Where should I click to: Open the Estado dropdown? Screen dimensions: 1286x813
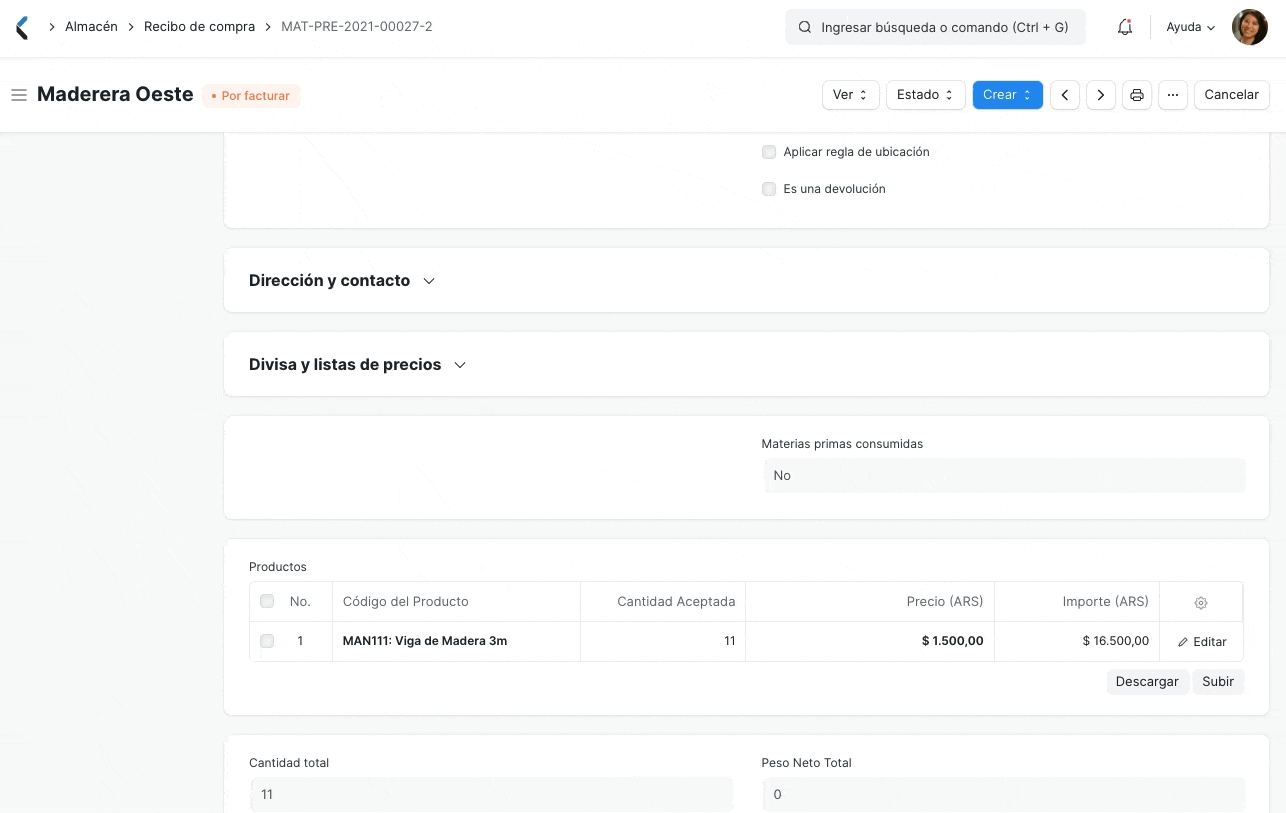coord(925,95)
